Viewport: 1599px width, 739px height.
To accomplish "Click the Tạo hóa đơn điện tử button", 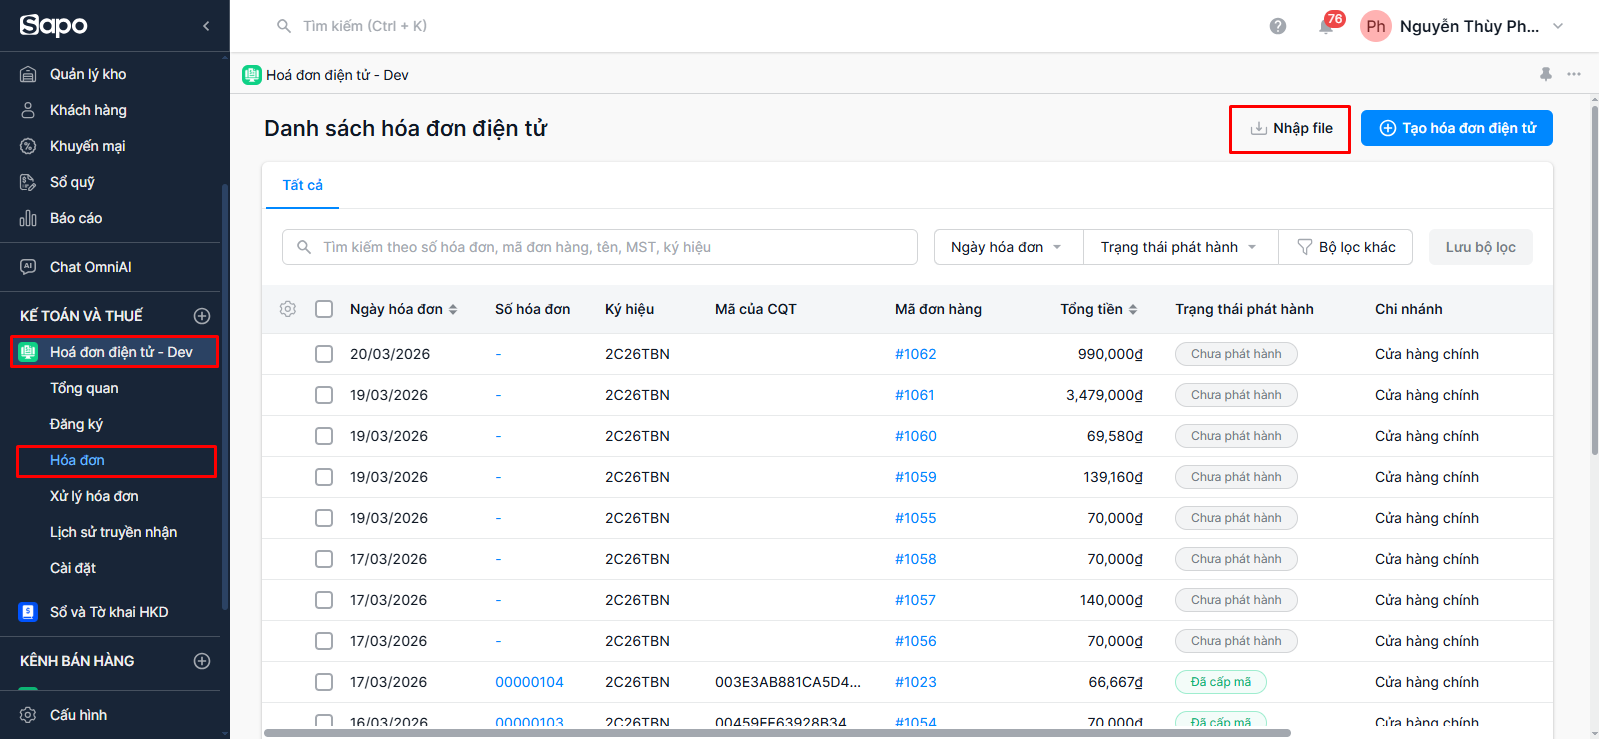I will click(x=1456, y=128).
